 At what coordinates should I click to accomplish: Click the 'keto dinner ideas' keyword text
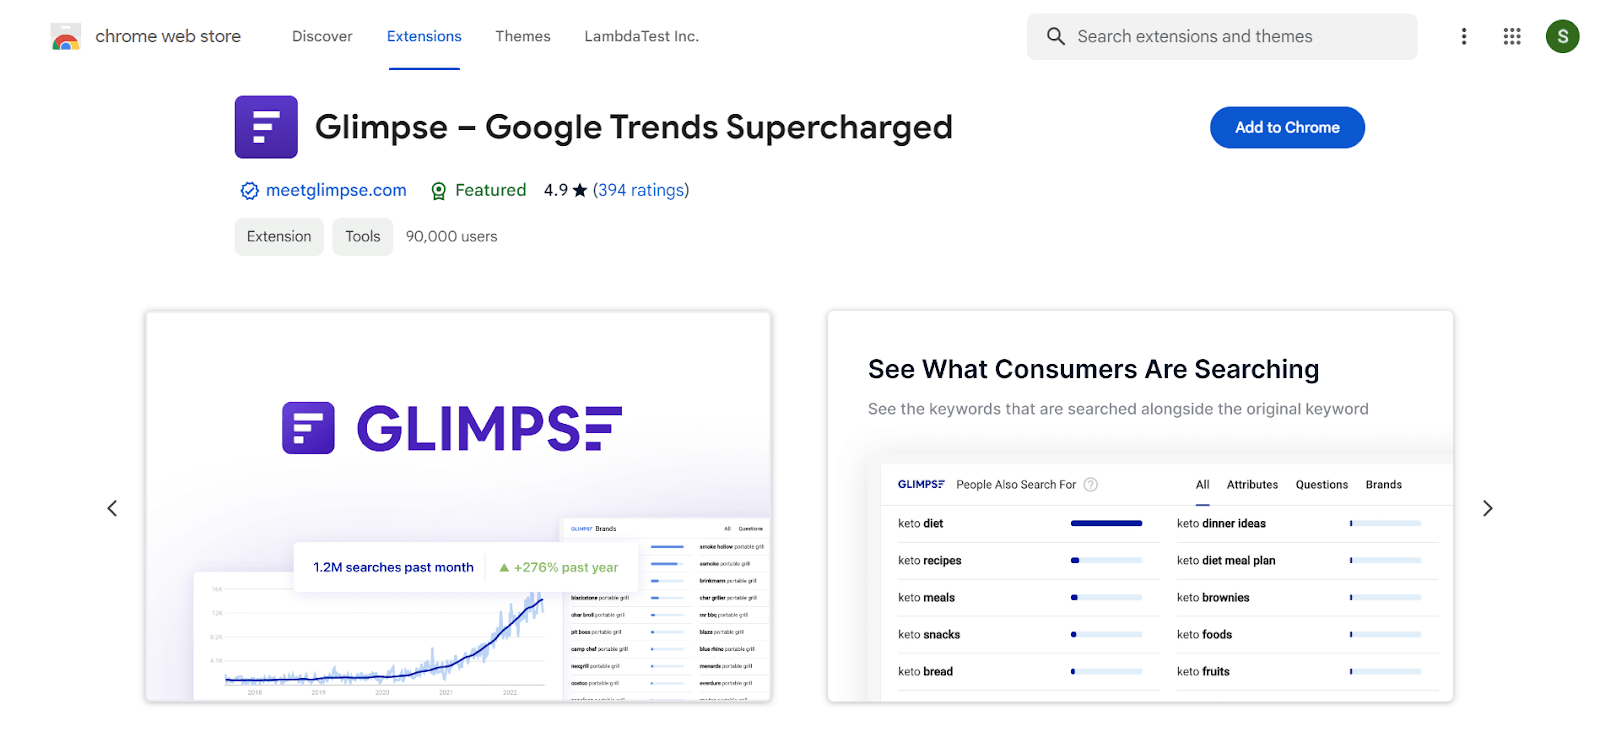point(1221,523)
